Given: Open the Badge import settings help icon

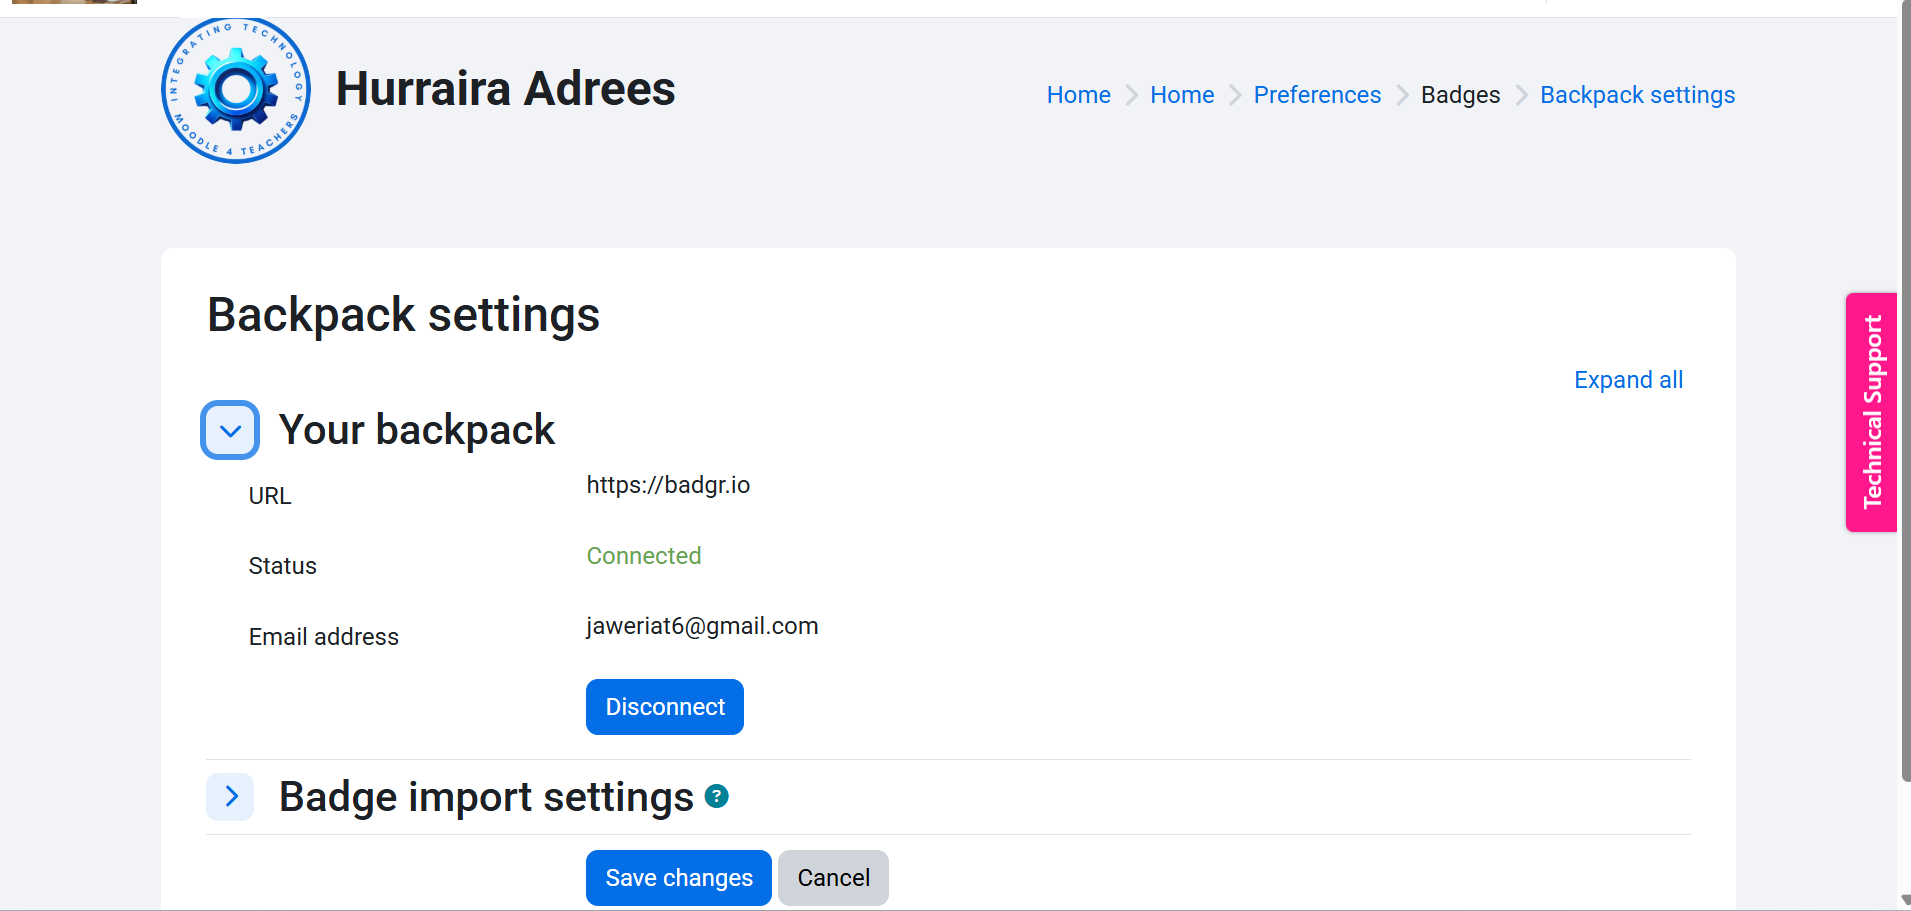Looking at the screenshot, I should click(717, 796).
